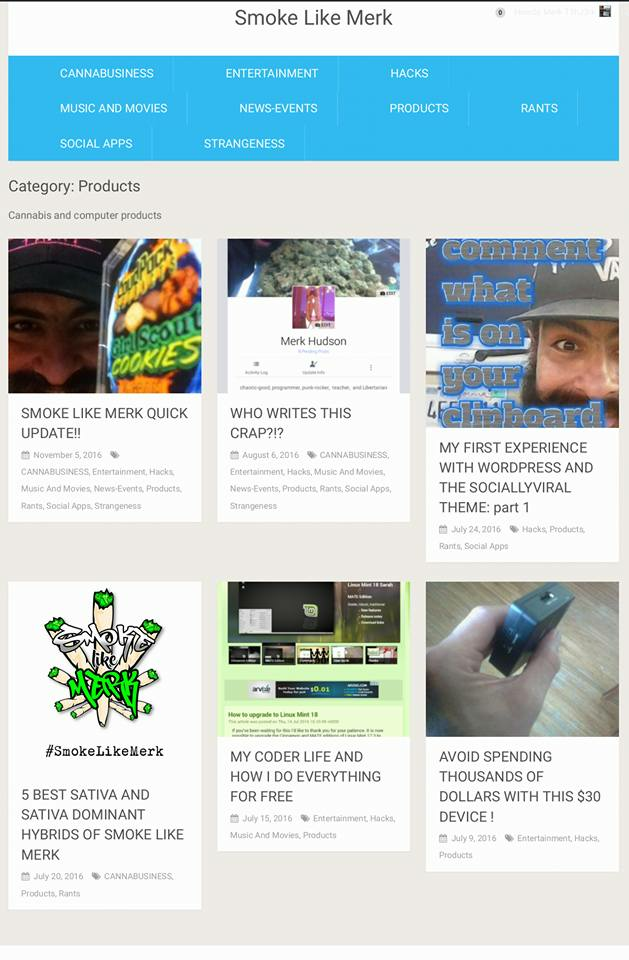The height and width of the screenshot is (960, 629).
Task: Click calendar icon beside July 24, 2016
Action: 443,529
